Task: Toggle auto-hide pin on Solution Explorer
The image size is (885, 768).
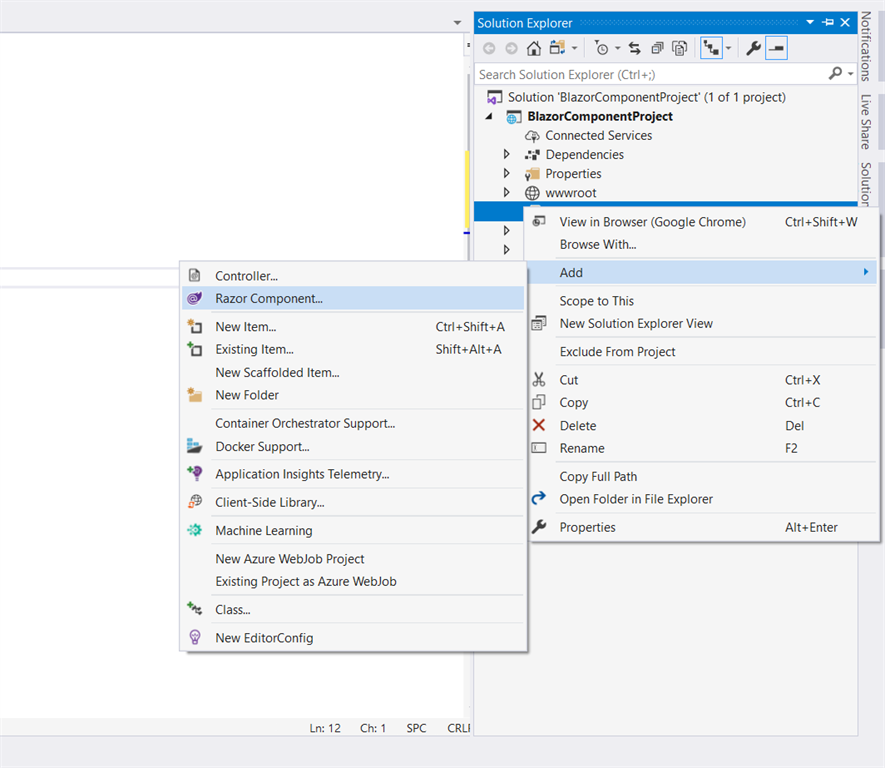Action: click(x=828, y=23)
